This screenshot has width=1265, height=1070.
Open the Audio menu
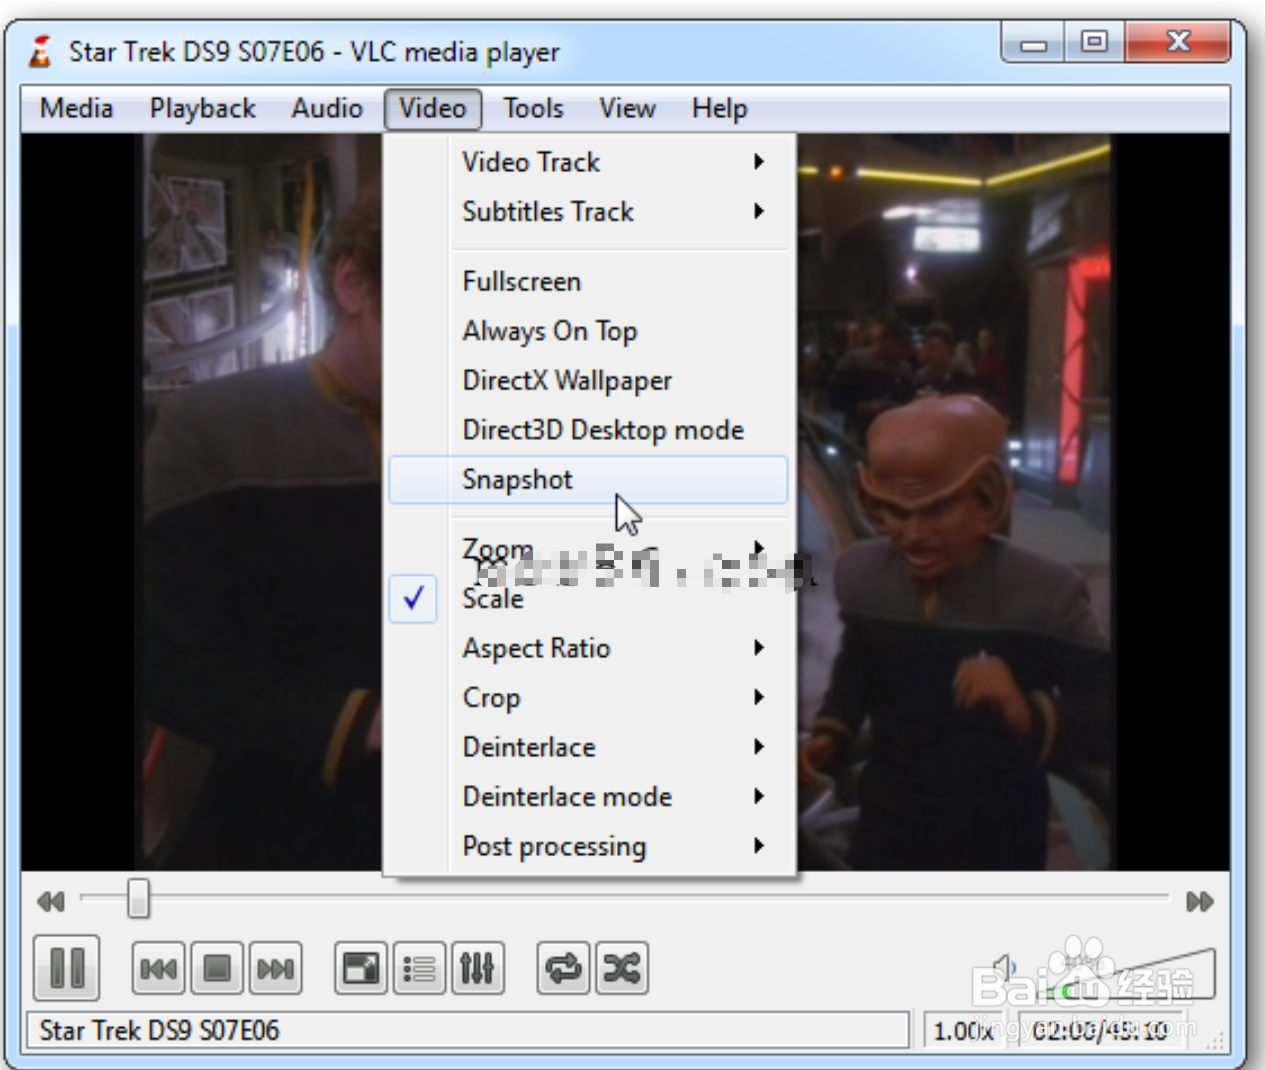point(327,108)
